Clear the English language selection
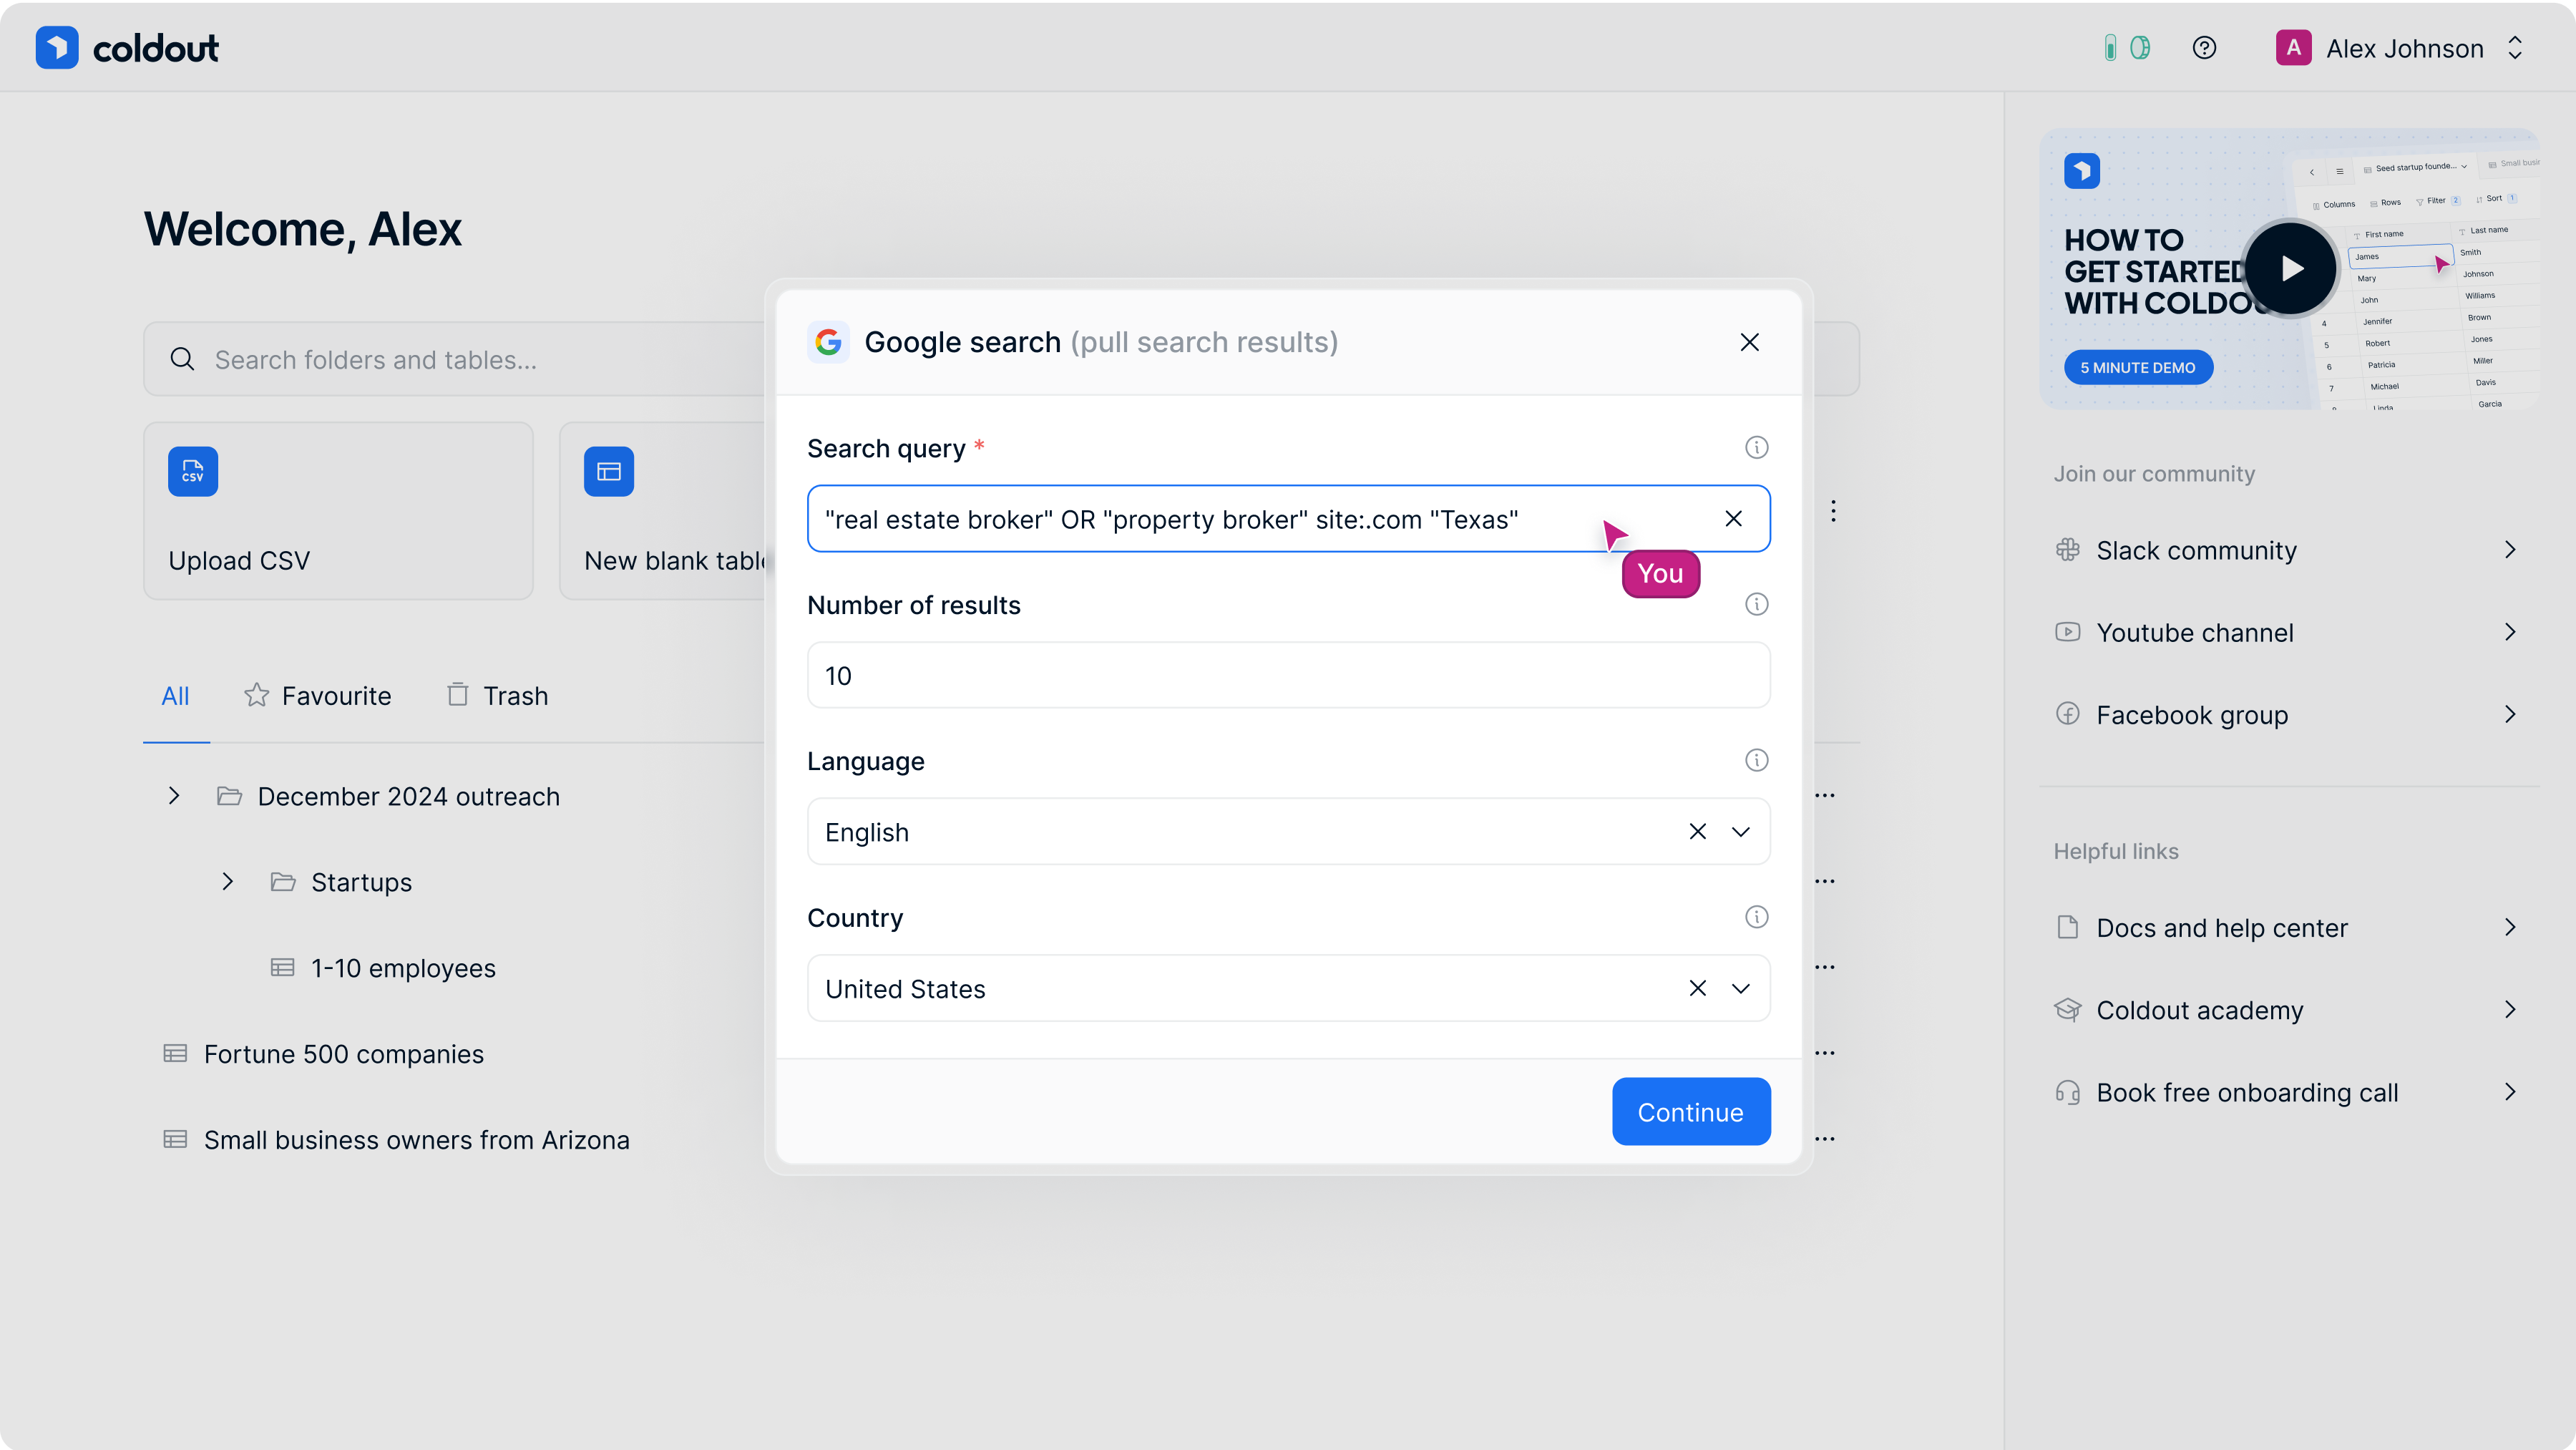 [1697, 832]
